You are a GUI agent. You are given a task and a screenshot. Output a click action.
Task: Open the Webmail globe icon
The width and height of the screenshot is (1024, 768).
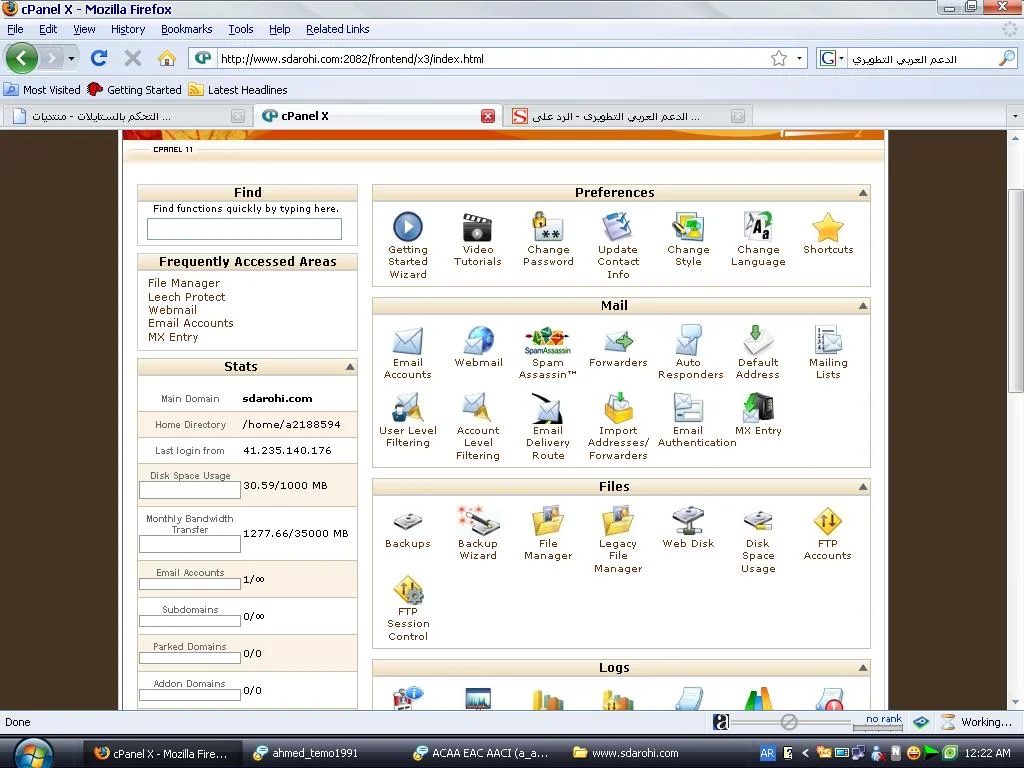[x=478, y=340]
